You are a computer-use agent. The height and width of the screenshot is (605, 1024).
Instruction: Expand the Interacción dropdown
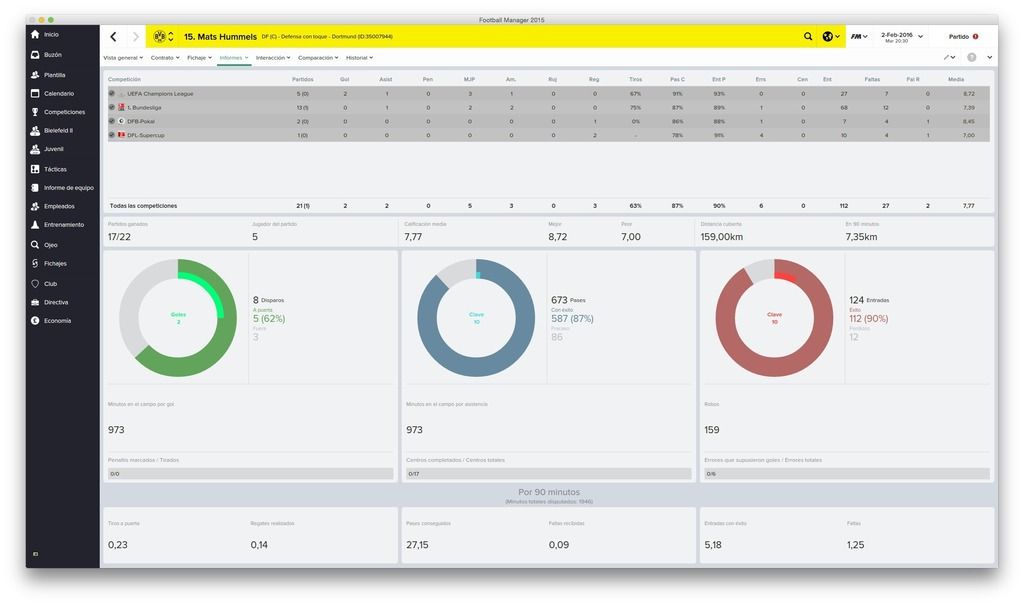[x=273, y=57]
